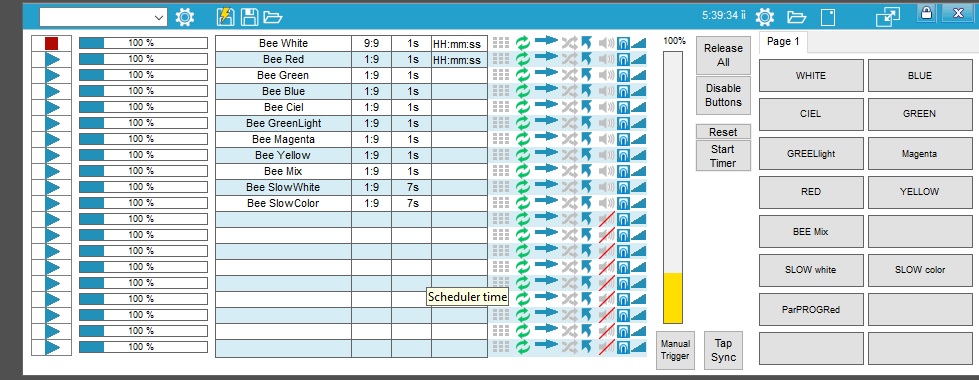979x380 pixels.
Task: Trigger the RED page button
Action: click(x=811, y=192)
